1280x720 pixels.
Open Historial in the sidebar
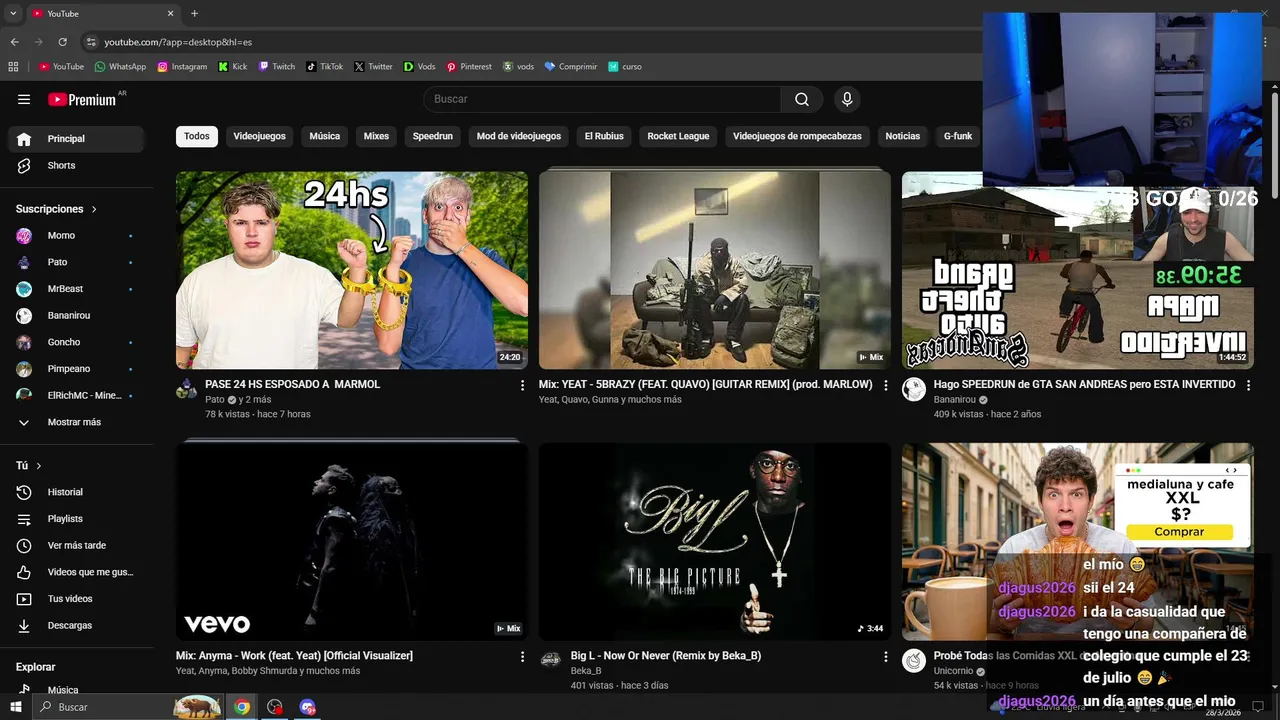(x=77, y=492)
